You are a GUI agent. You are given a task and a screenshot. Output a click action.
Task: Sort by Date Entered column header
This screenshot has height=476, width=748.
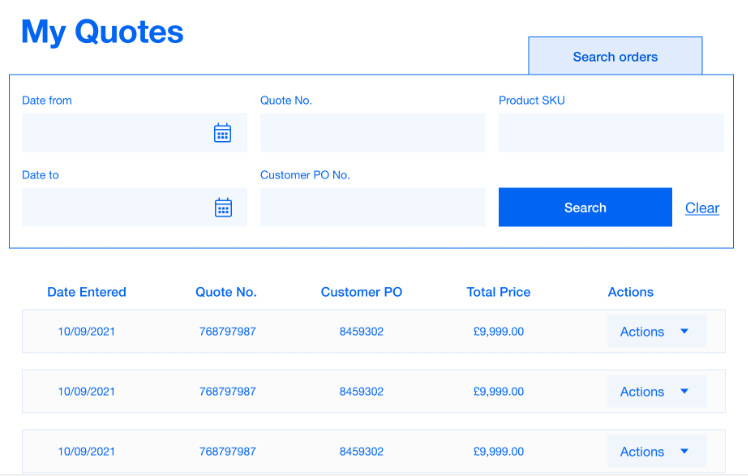coord(87,292)
